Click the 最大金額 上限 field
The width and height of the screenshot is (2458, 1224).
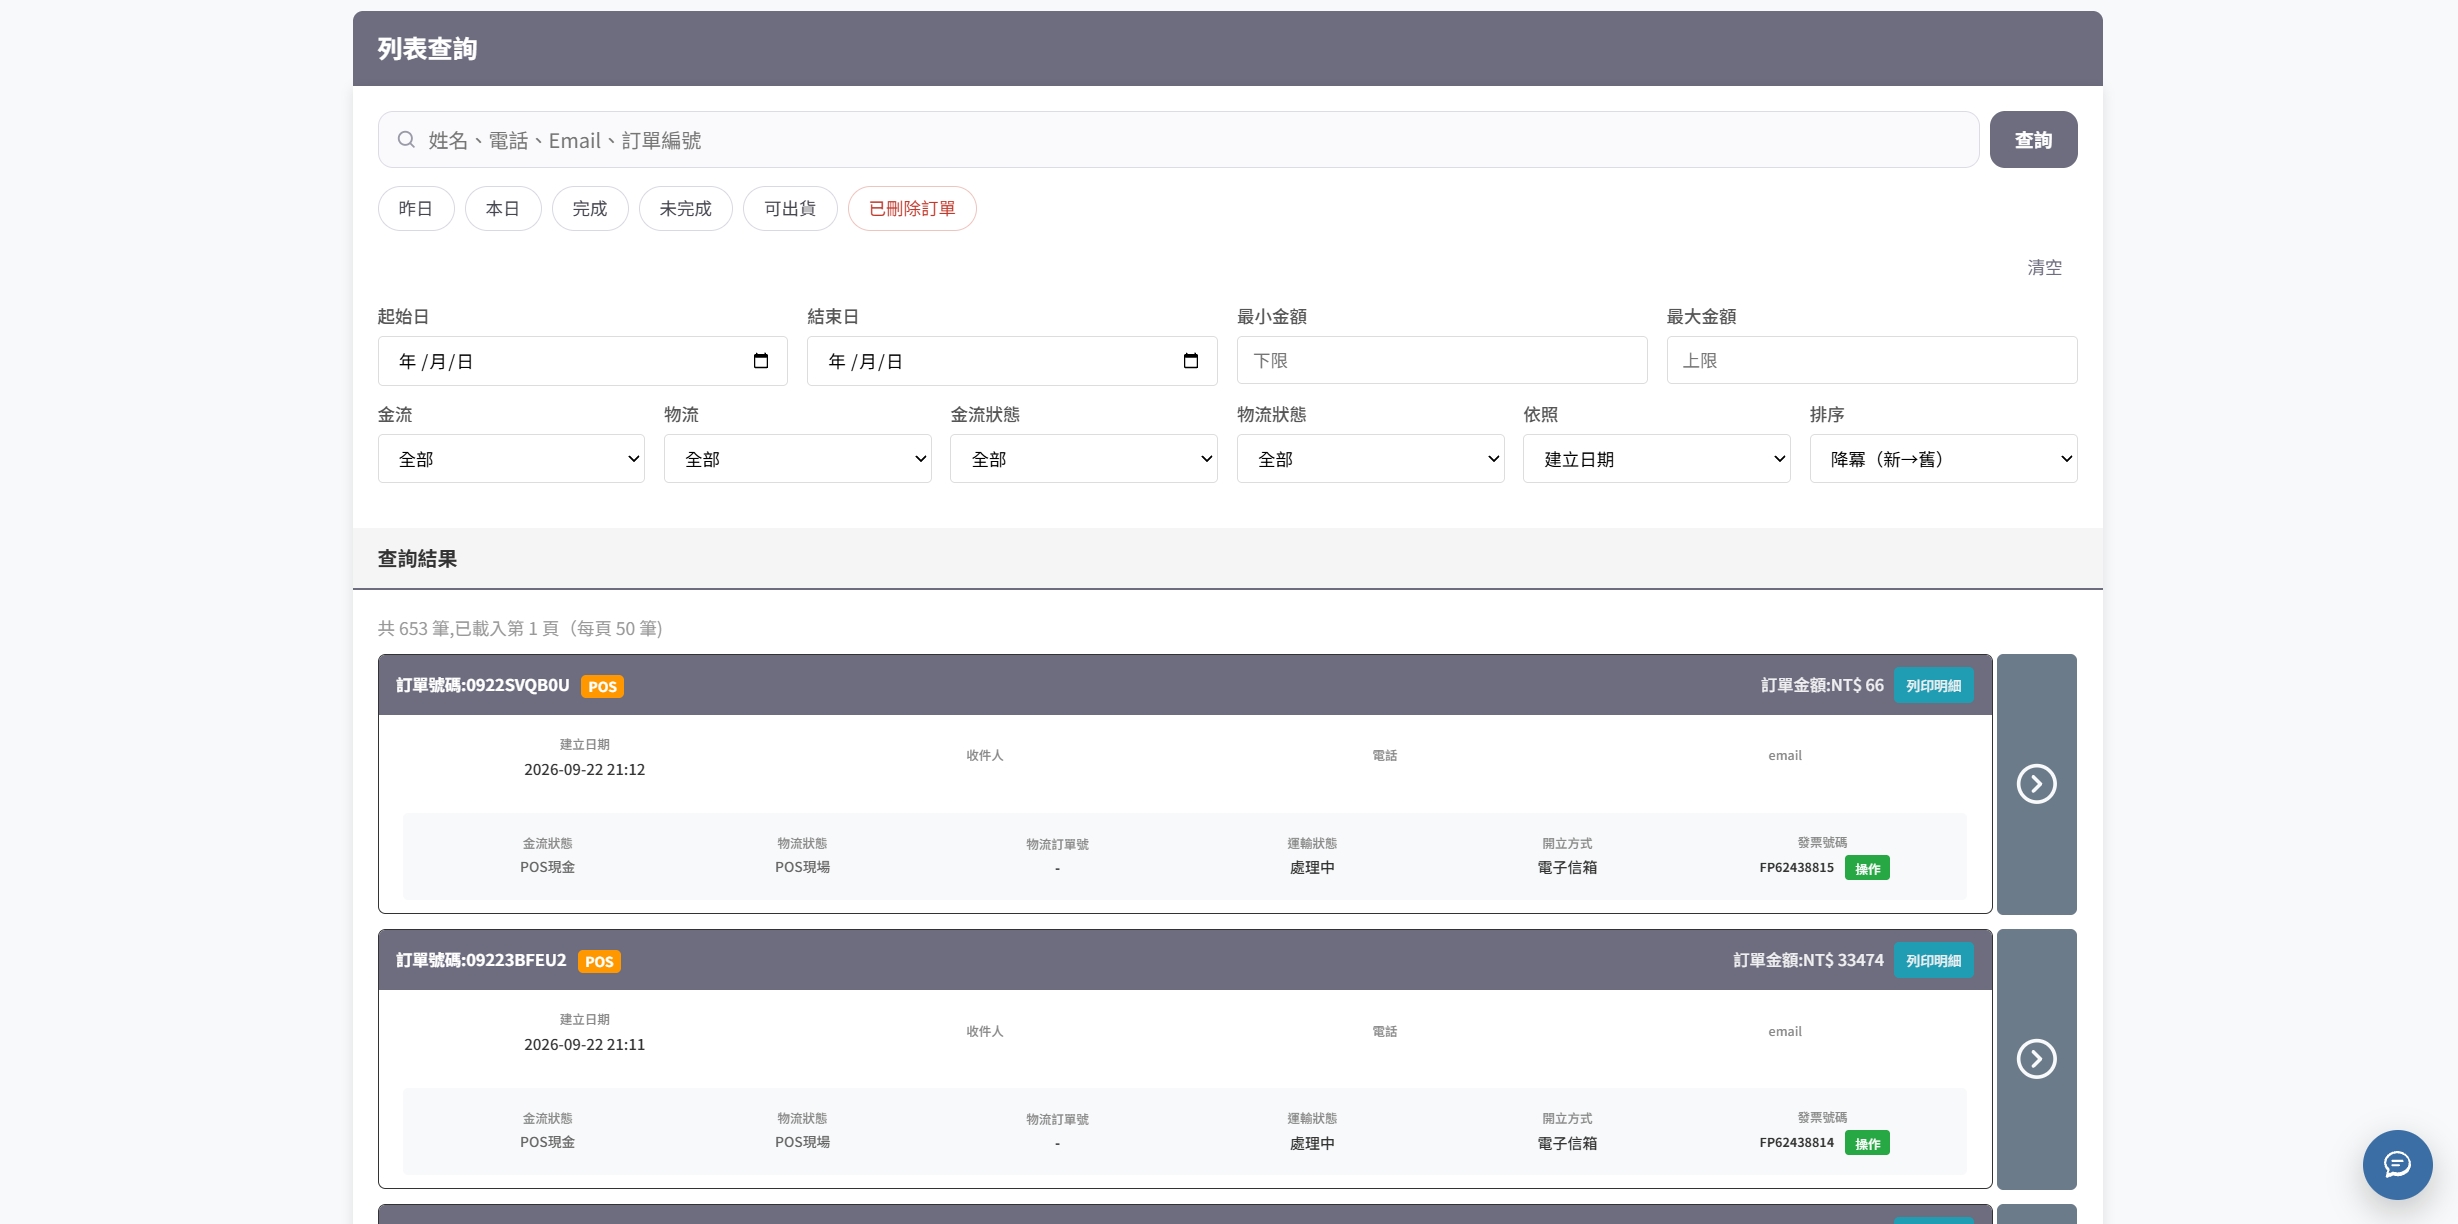coord(1872,360)
